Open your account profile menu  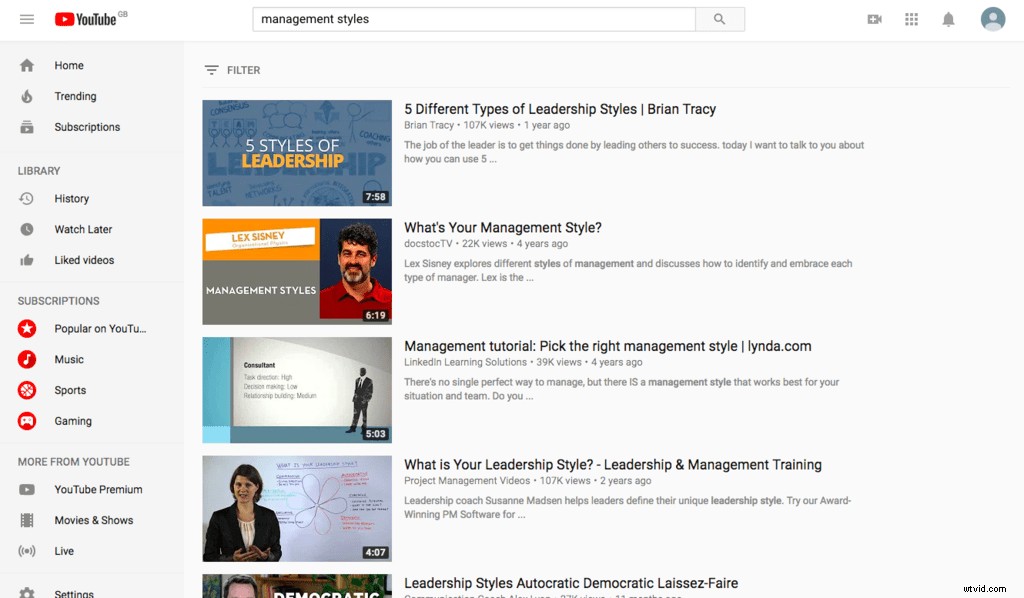(993, 18)
